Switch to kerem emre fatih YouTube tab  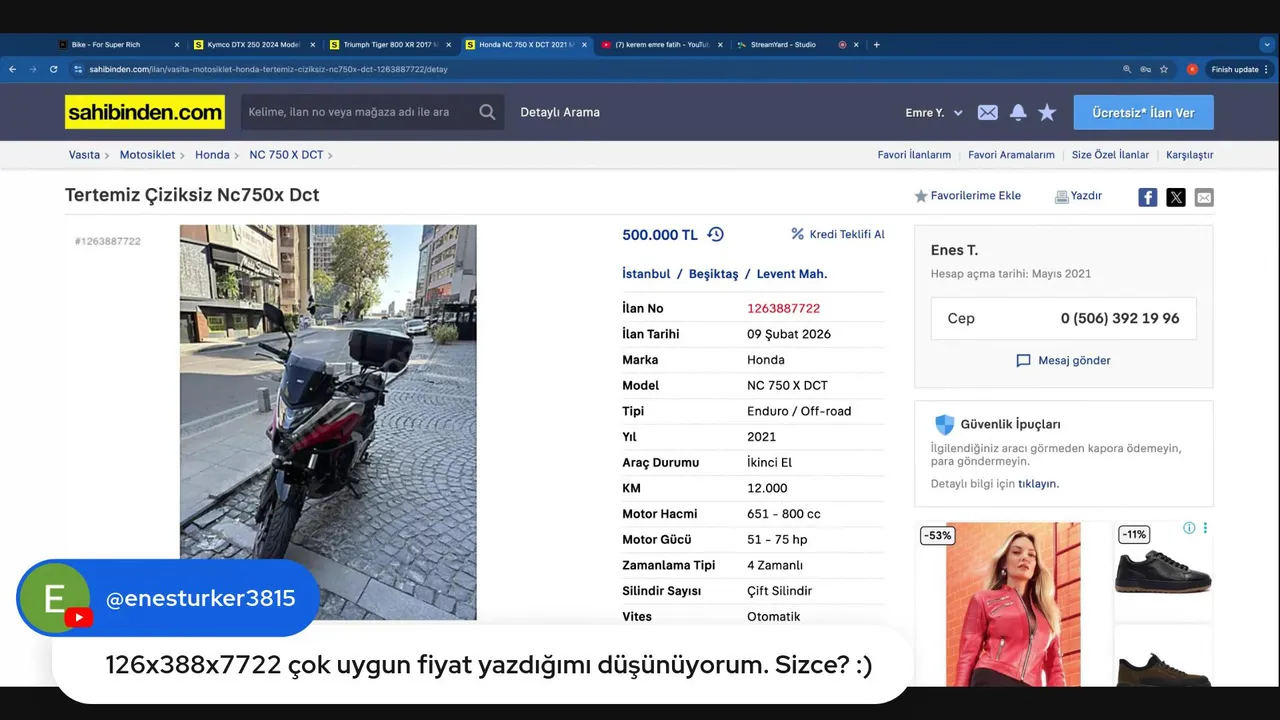click(662, 44)
